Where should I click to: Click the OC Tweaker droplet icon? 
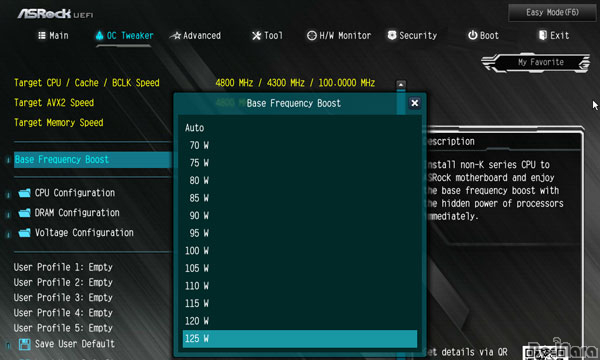pyautogui.click(x=99, y=36)
